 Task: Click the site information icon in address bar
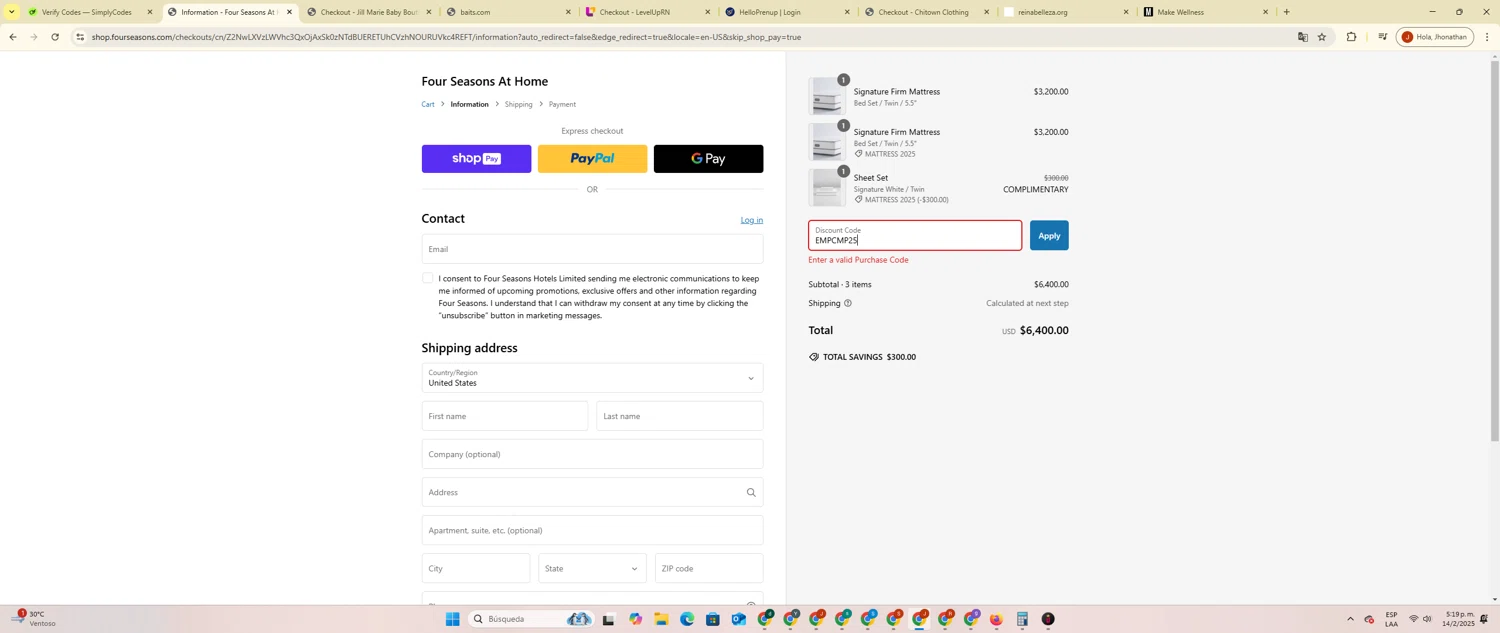tap(80, 37)
